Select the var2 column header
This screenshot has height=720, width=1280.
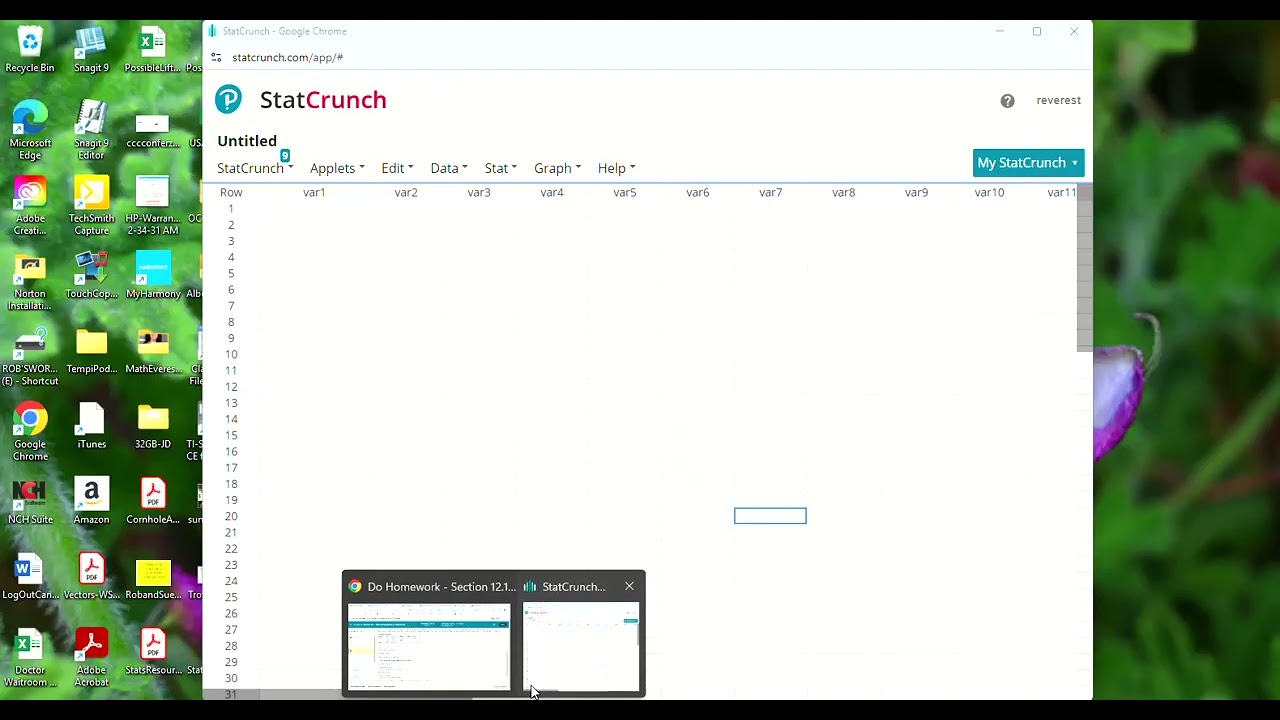[406, 192]
